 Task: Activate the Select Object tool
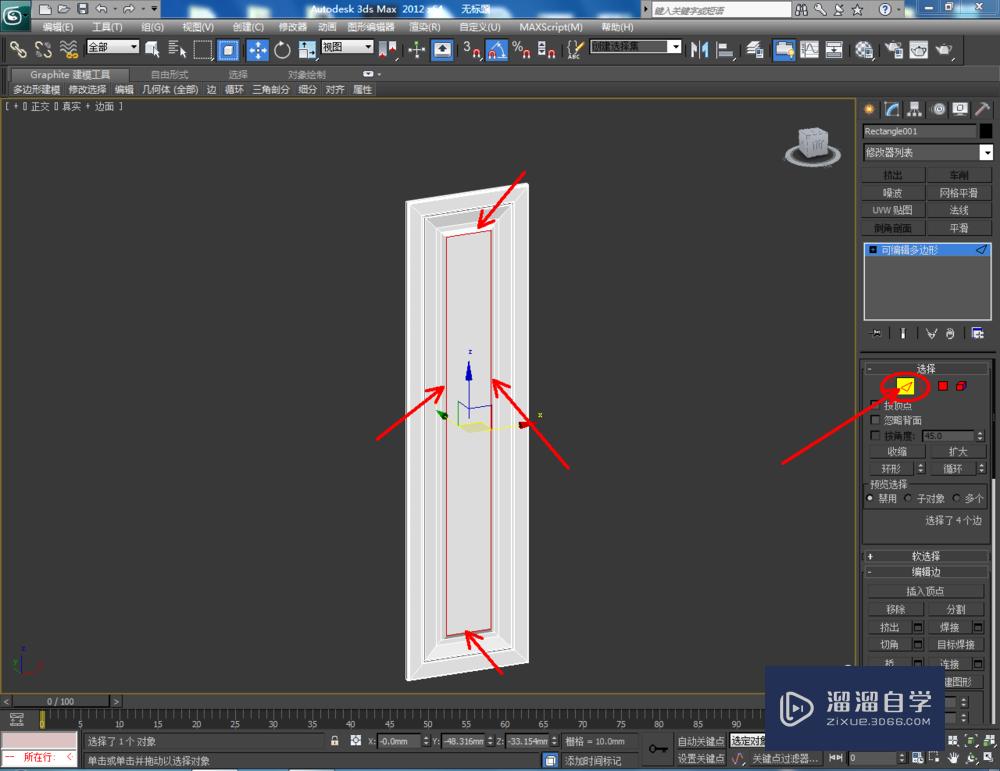(x=152, y=49)
